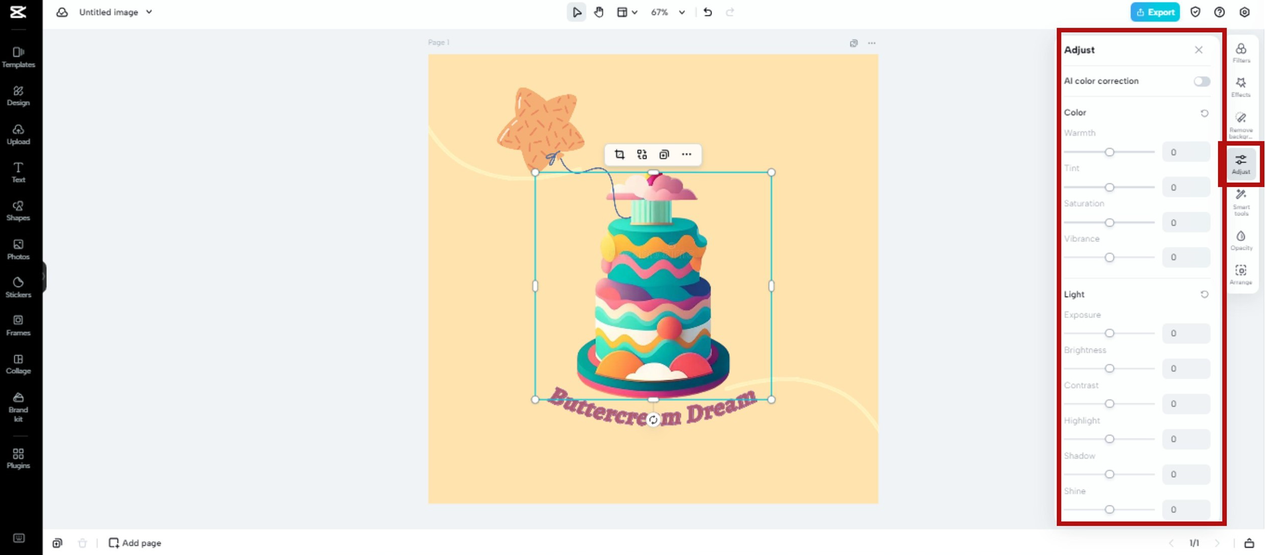Image resolution: width=1265 pixels, height=555 pixels.
Task: Open the Templates panel
Action: tap(19, 57)
